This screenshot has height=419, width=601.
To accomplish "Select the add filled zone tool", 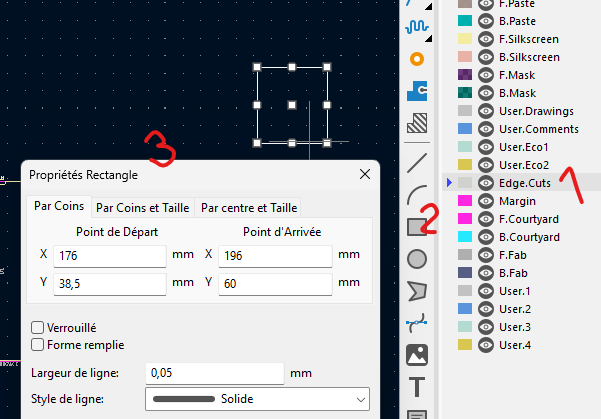I will tap(417, 91).
